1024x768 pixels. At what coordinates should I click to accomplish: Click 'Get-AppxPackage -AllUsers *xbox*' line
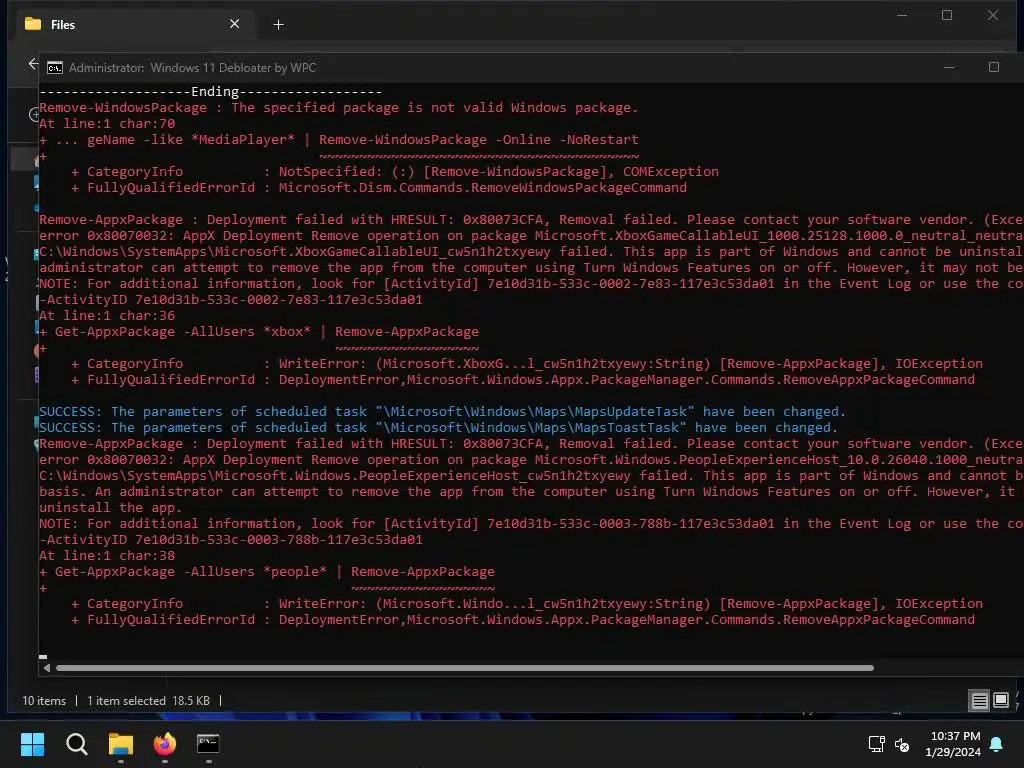click(x=259, y=332)
